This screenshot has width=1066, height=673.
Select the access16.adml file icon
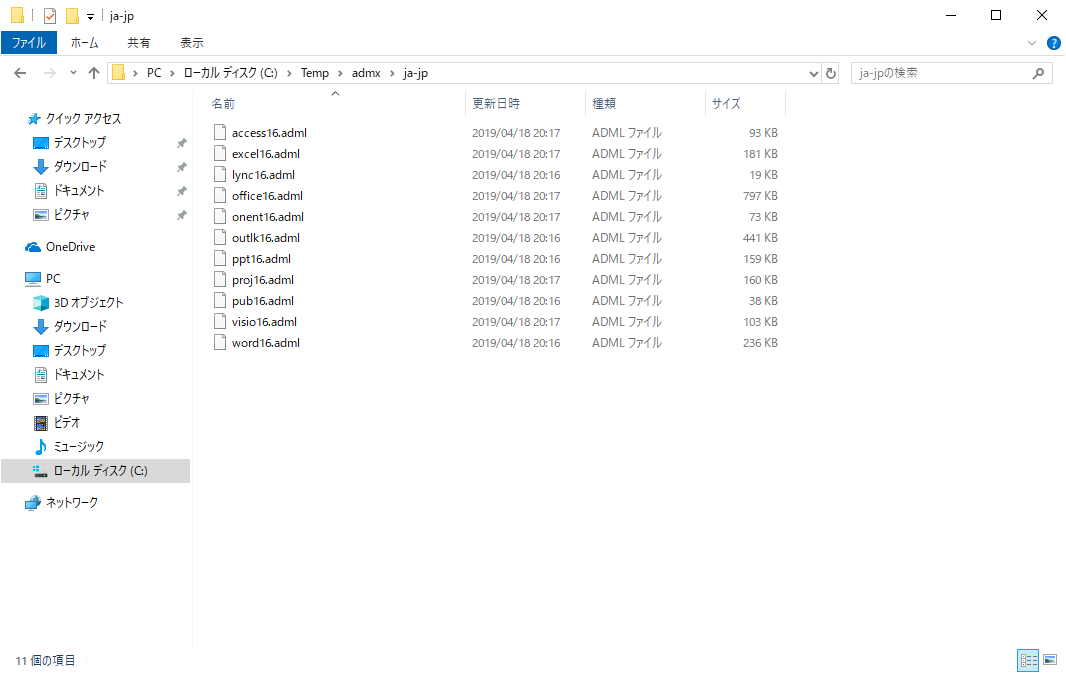click(220, 133)
